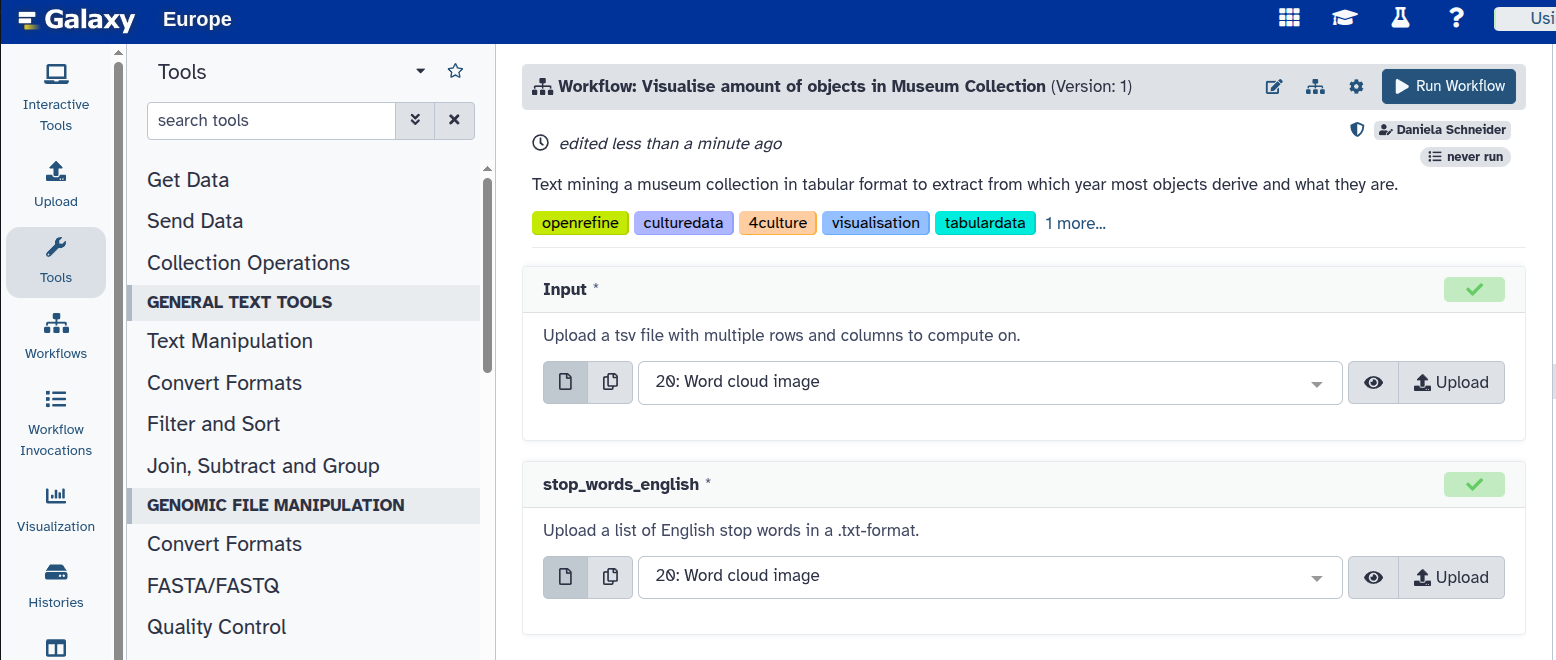Expand the Tools panel options caret
This screenshot has width=1556, height=660.
[x=420, y=71]
